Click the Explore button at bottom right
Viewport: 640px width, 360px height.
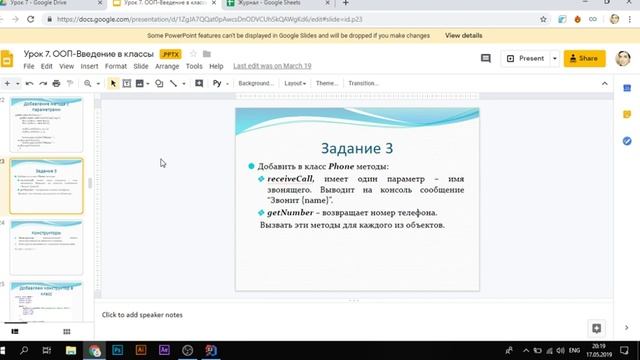(x=596, y=328)
